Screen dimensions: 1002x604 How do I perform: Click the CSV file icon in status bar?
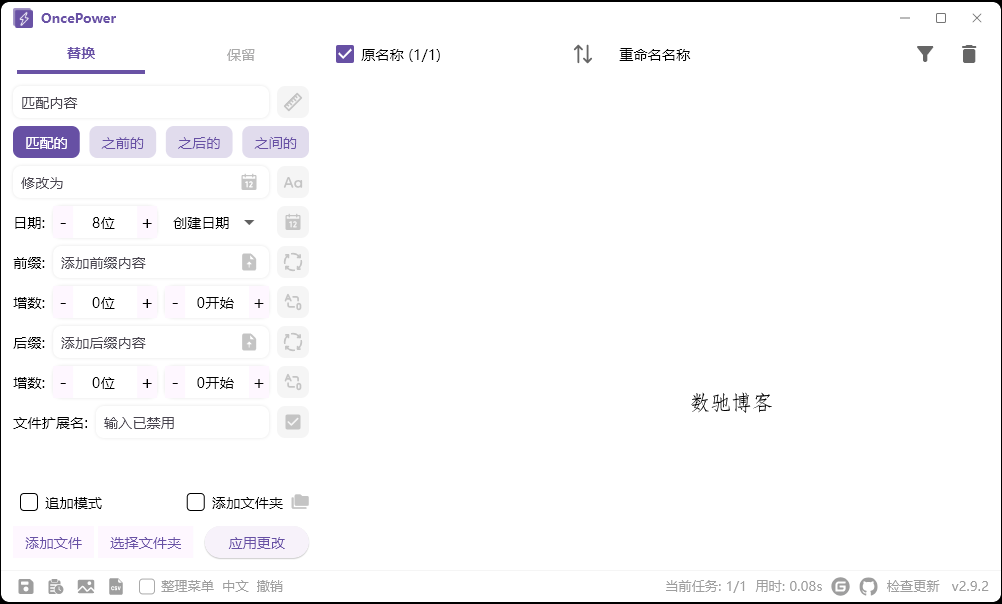point(116,586)
